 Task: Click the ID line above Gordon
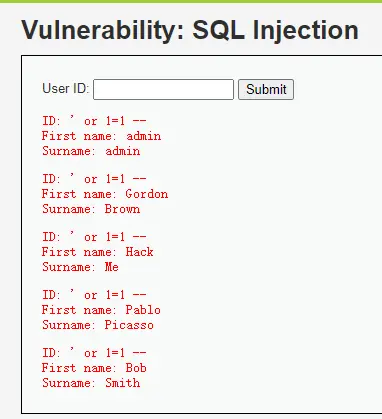[x=94, y=179]
